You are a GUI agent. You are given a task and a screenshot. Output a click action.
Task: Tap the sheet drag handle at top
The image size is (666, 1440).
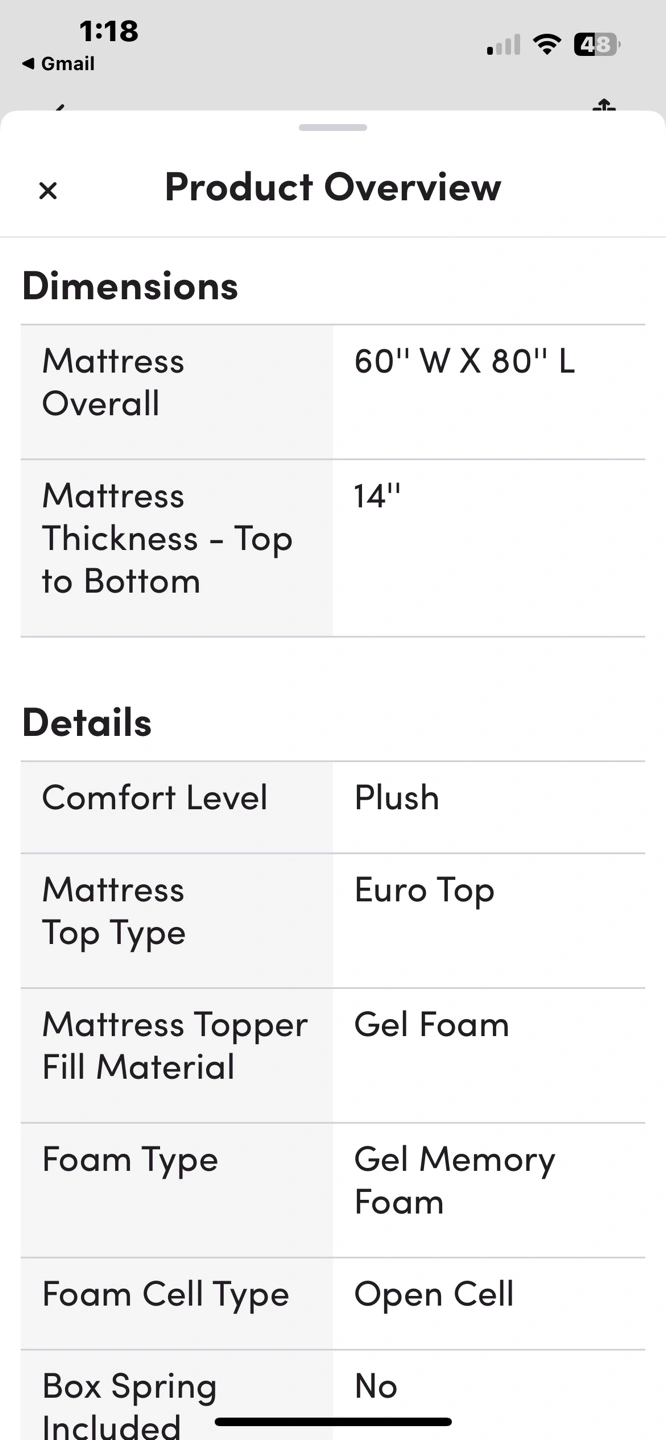click(x=333, y=127)
